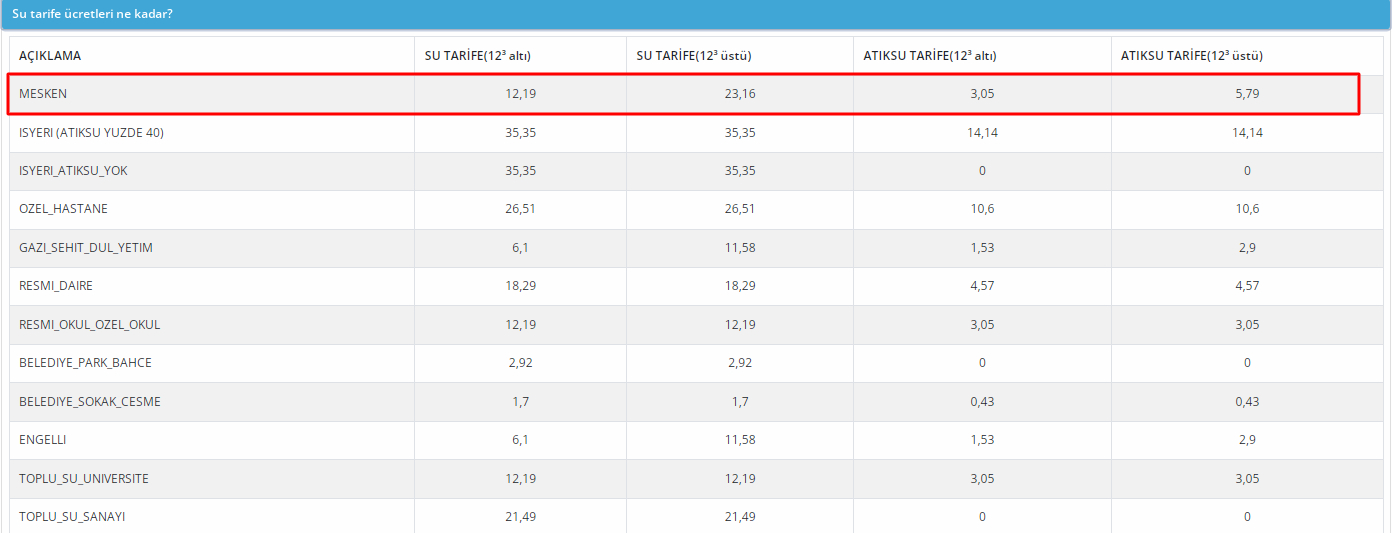Image resolution: width=1392 pixels, height=533 pixels.
Task: Click the SU TARİFE(12³ üstü) column header
Action: 694,56
